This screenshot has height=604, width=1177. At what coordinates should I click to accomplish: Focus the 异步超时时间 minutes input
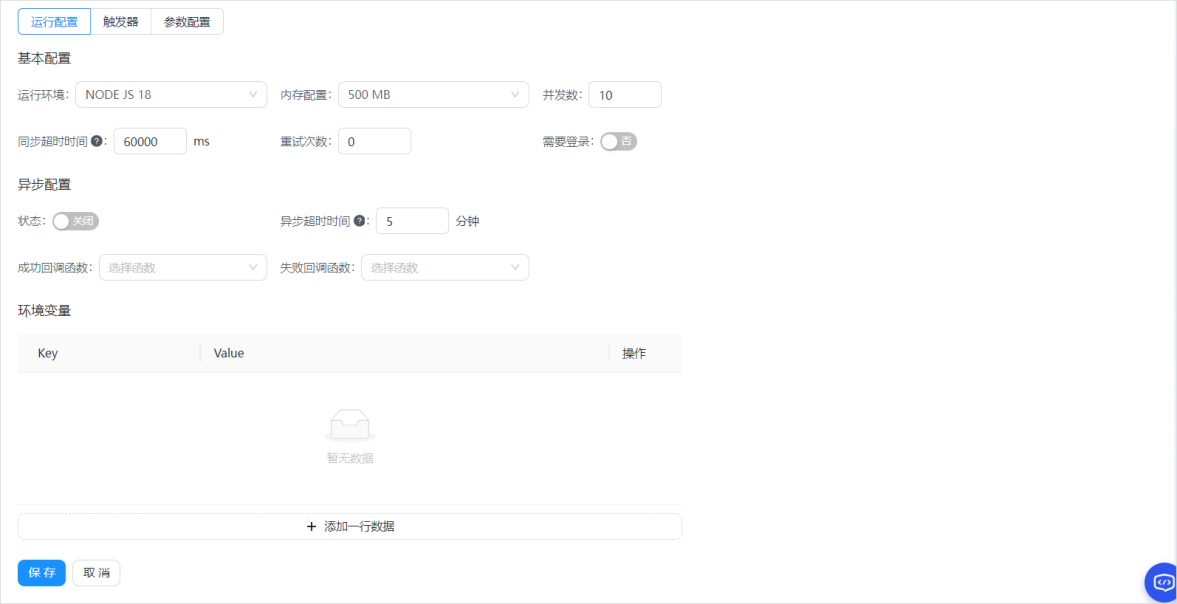coord(412,221)
